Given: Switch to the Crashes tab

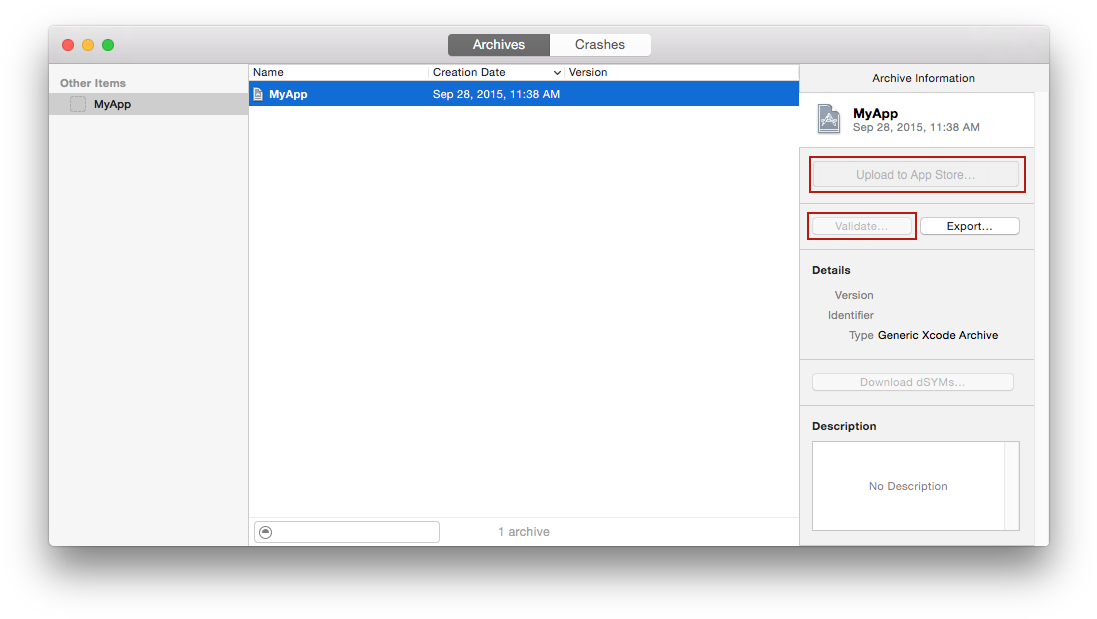Looking at the screenshot, I should click(600, 44).
